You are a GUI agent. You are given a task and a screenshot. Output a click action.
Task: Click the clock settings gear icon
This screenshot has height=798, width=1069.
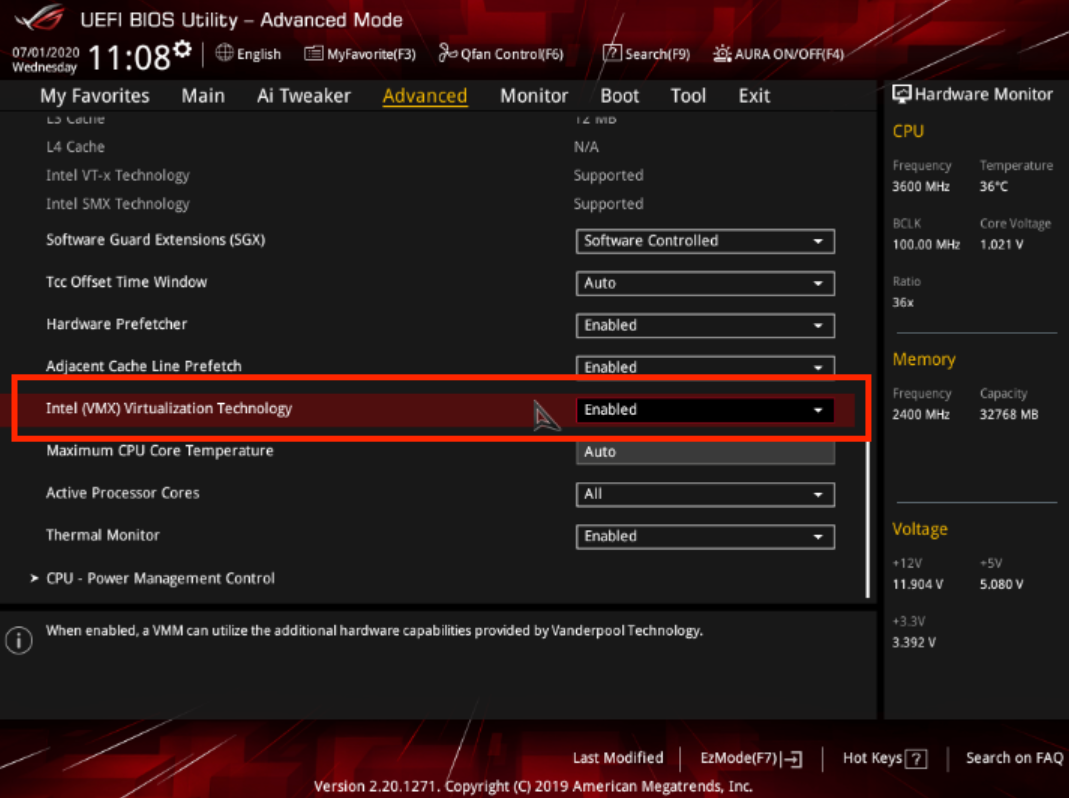(182, 50)
